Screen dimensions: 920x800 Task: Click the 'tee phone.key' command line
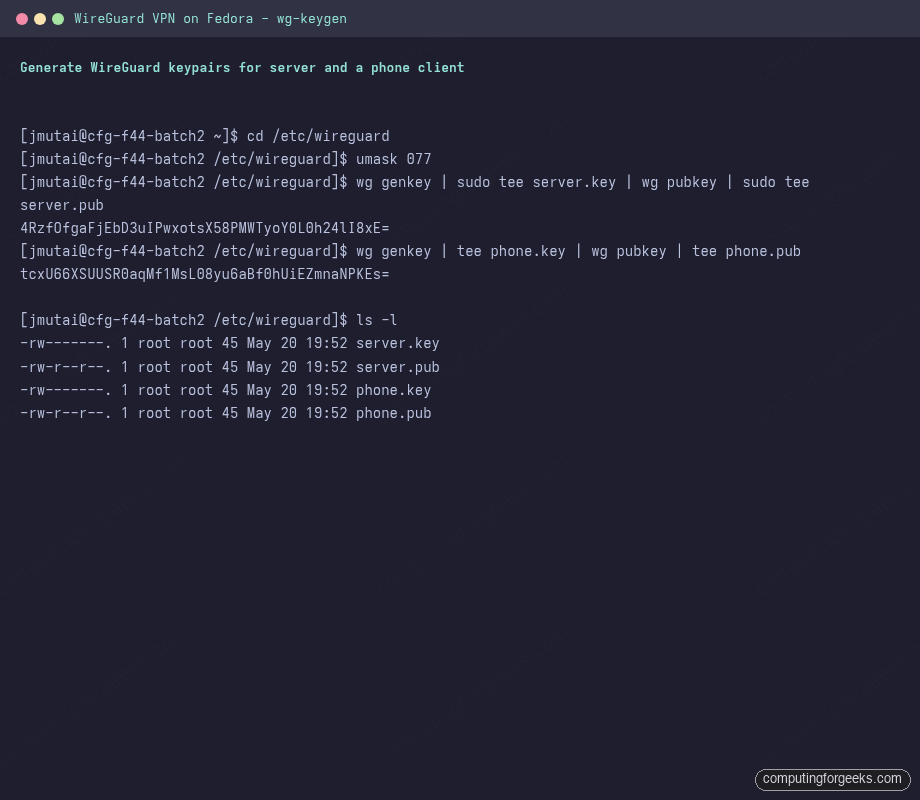pyautogui.click(x=410, y=251)
